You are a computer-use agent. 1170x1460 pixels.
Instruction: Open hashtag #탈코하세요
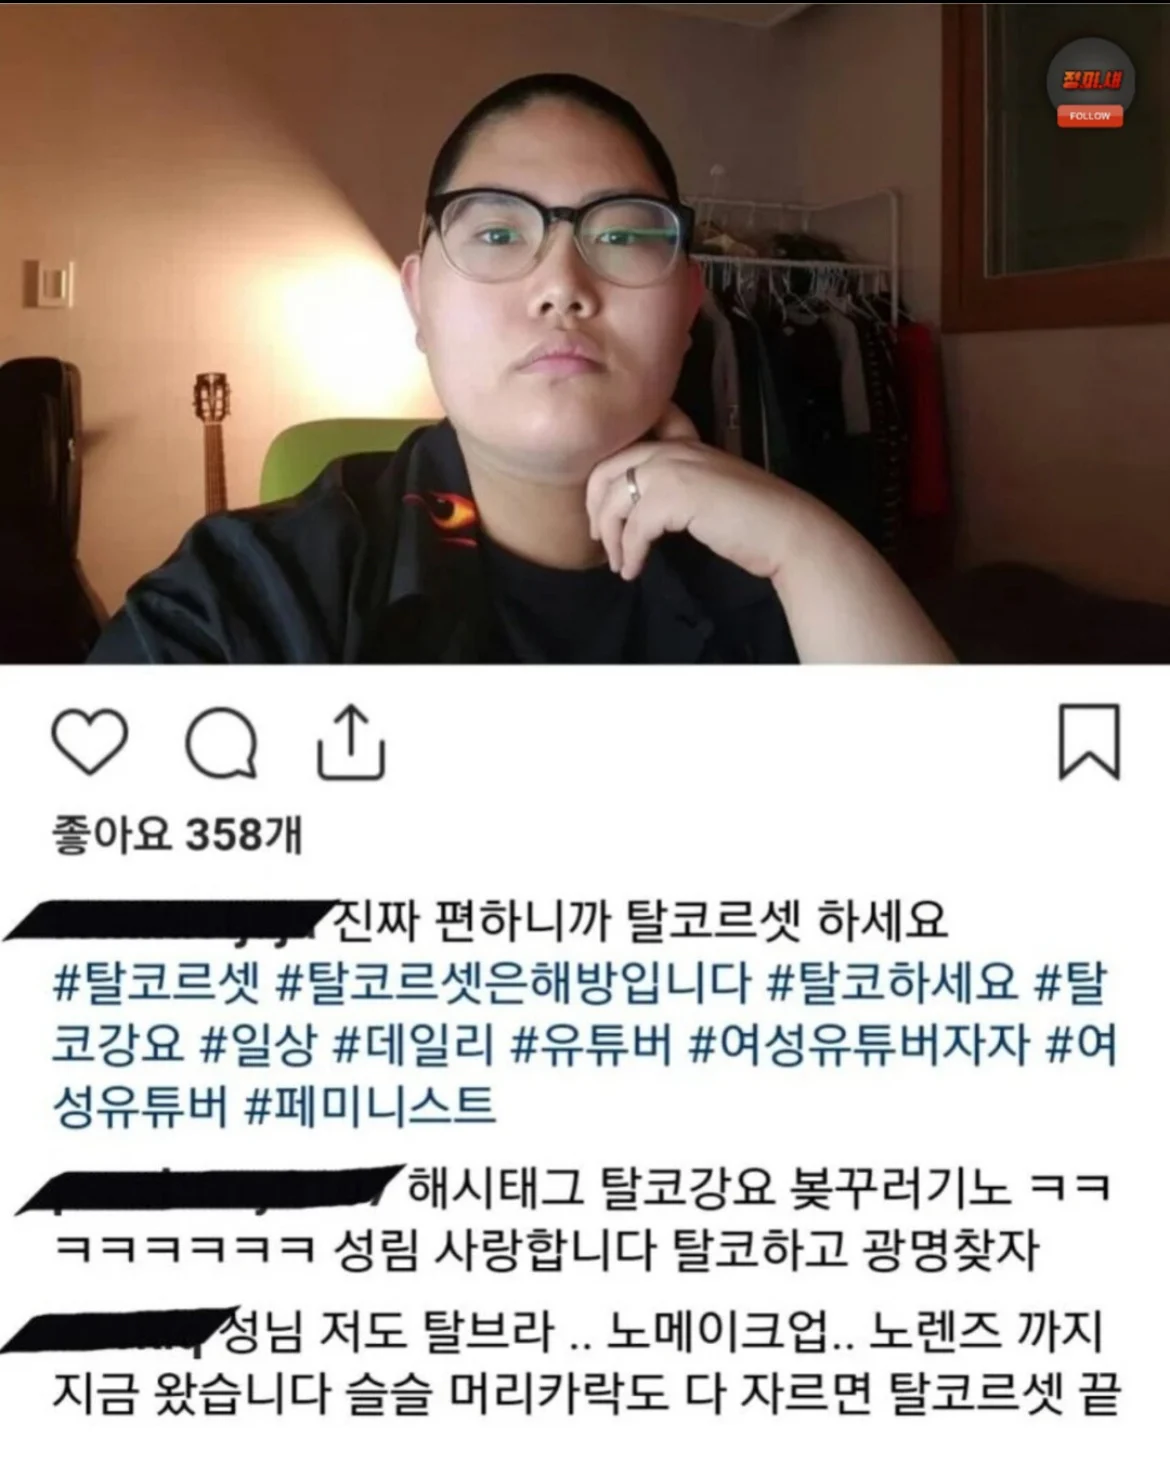click(892, 982)
